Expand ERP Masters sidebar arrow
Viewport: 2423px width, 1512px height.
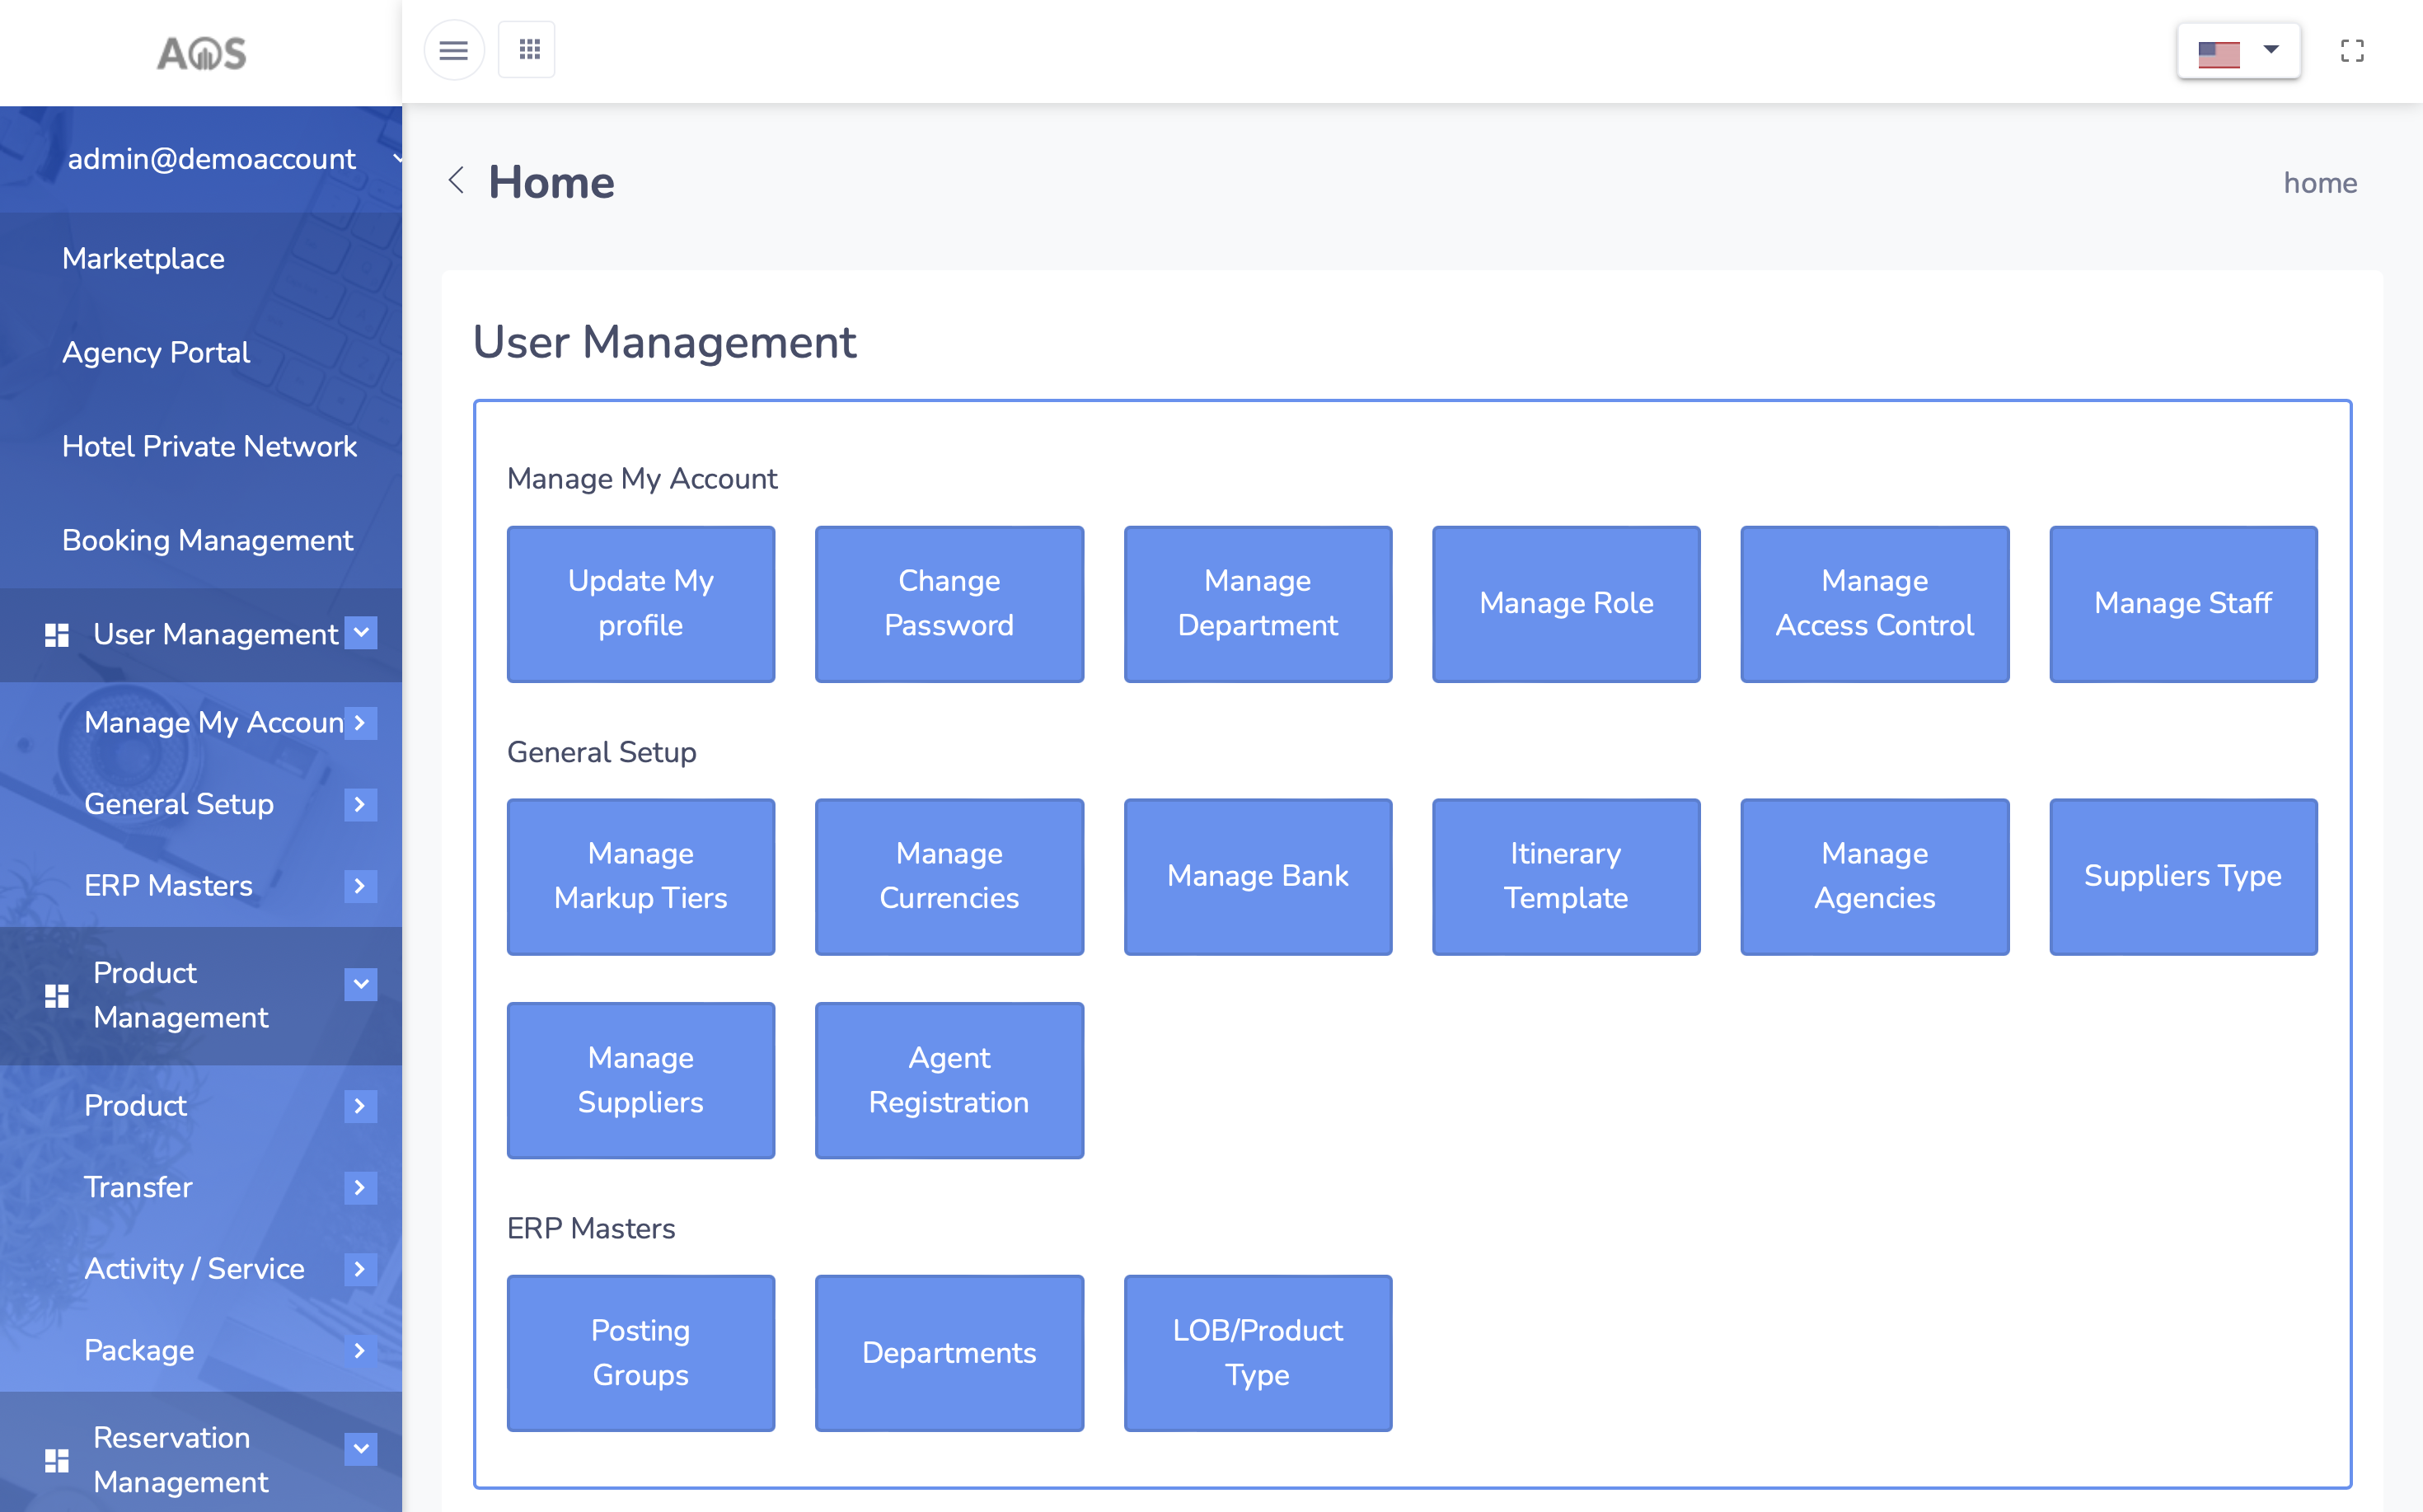(360, 886)
